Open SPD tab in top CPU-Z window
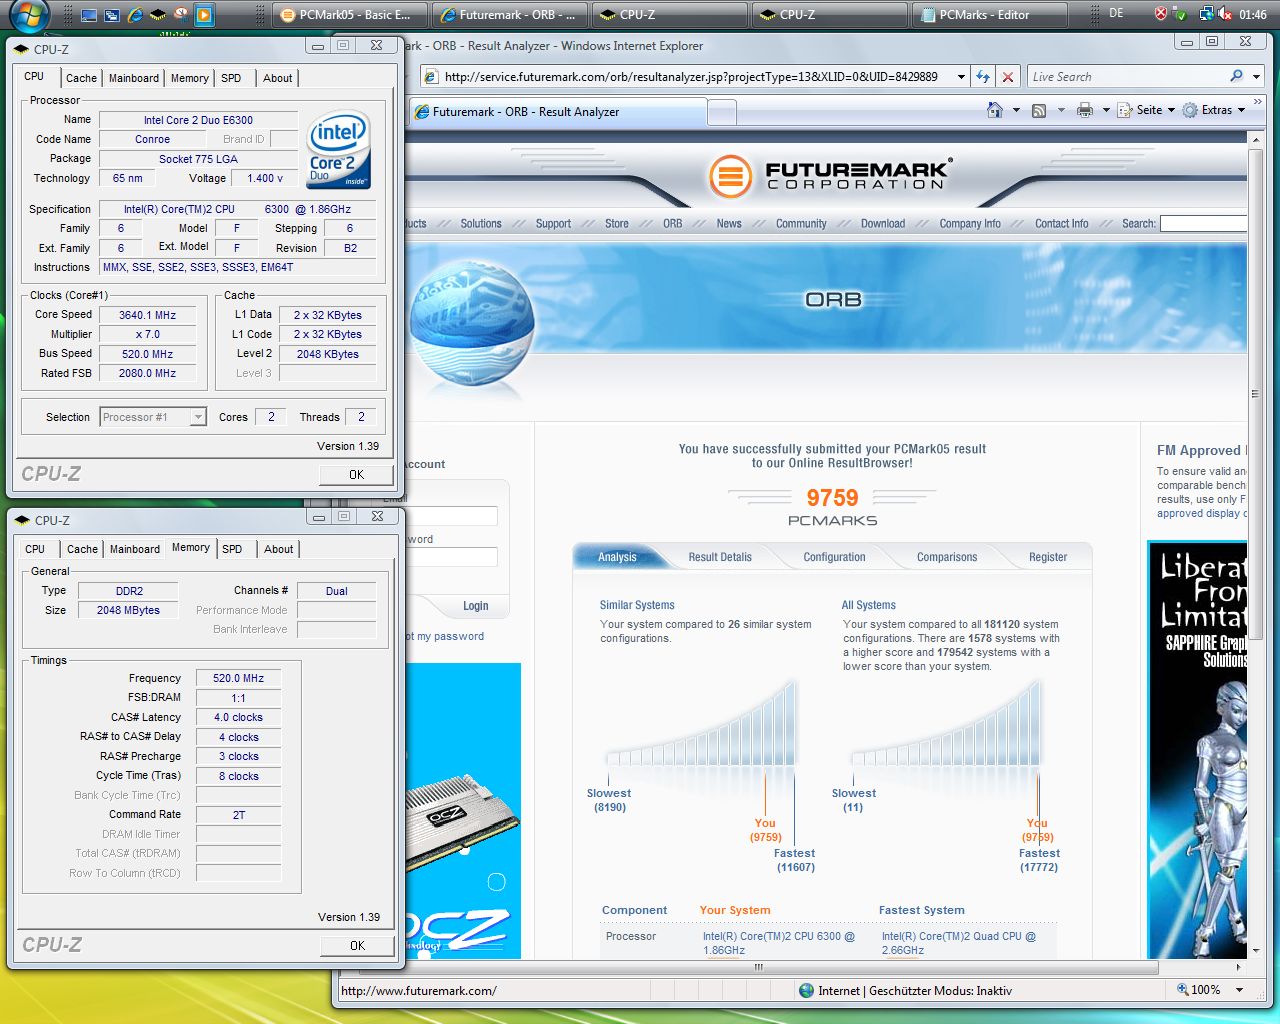The width and height of the screenshot is (1280, 1024). pyautogui.click(x=231, y=78)
